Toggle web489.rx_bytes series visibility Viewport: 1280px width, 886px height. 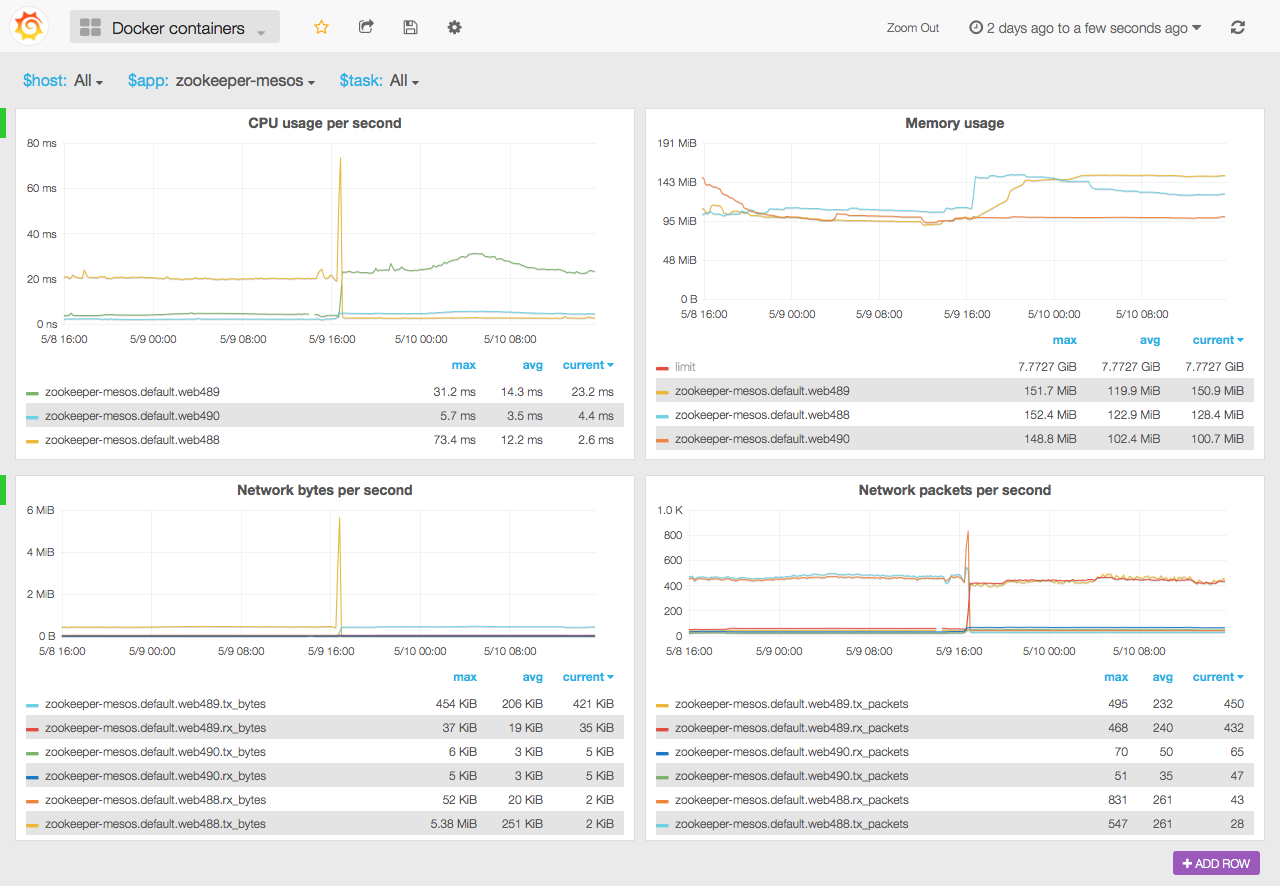coord(155,728)
